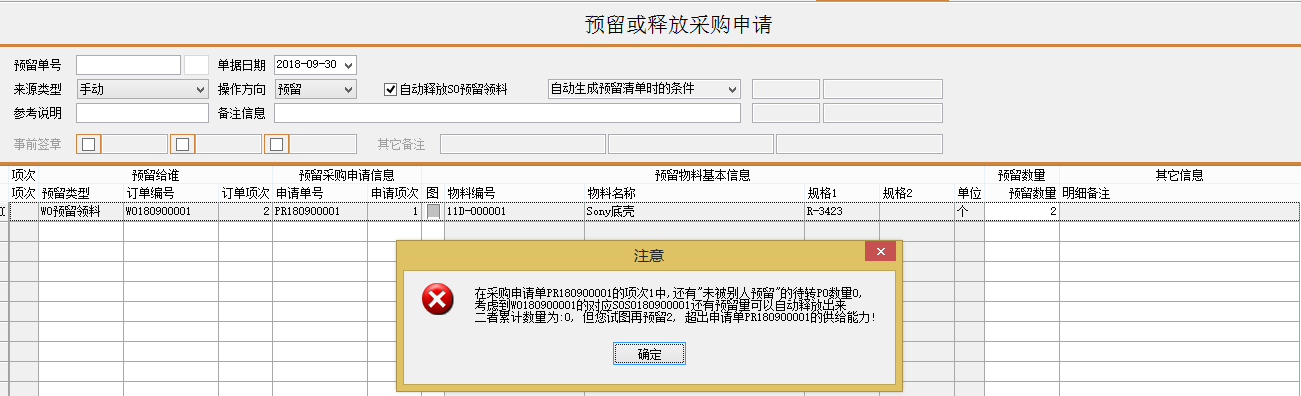Click the 预留单号 input field

[x=128, y=65]
